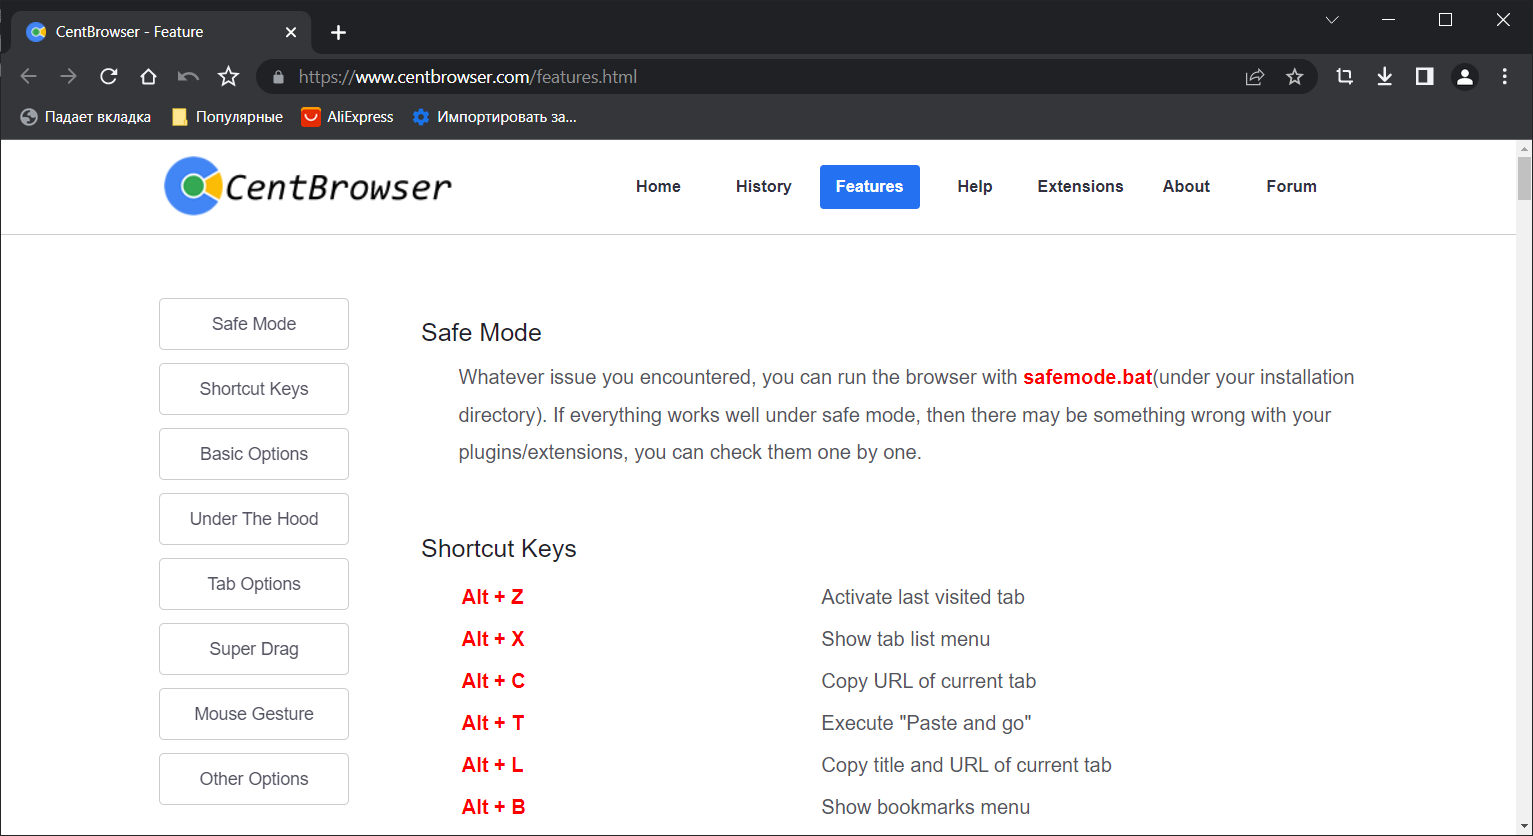Click the Alt + B shortcut text
1533x836 pixels.
(493, 807)
